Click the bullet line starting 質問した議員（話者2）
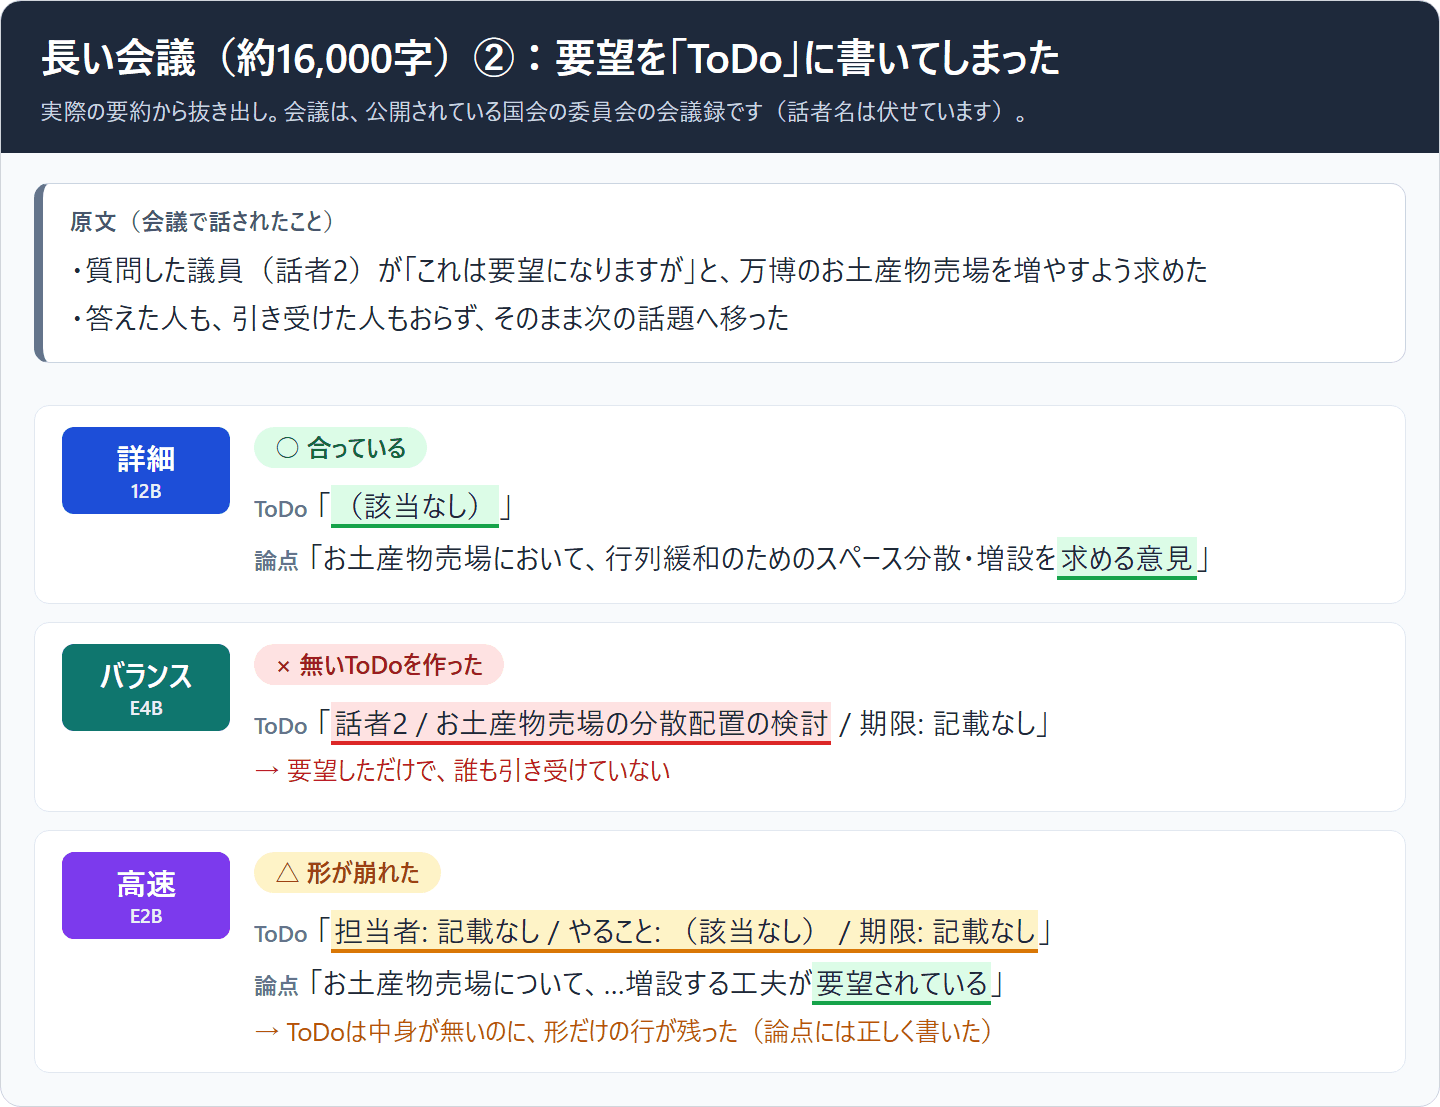The height and width of the screenshot is (1107, 1440). click(639, 270)
